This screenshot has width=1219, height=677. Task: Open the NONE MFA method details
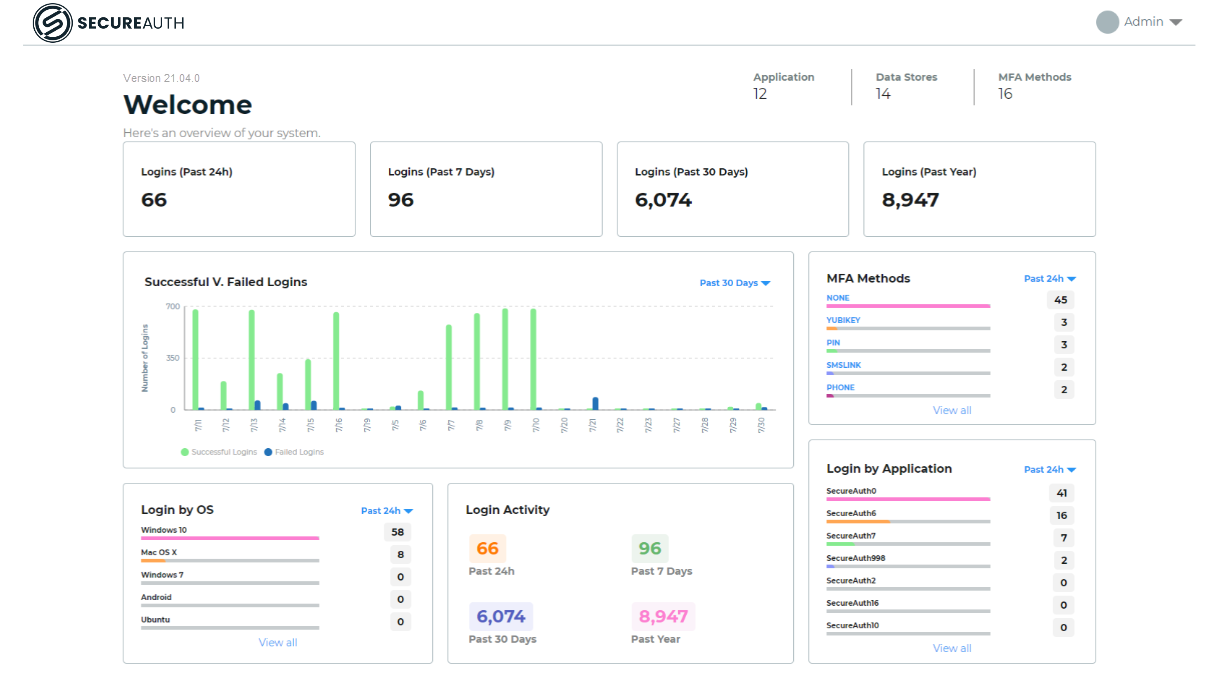(837, 298)
